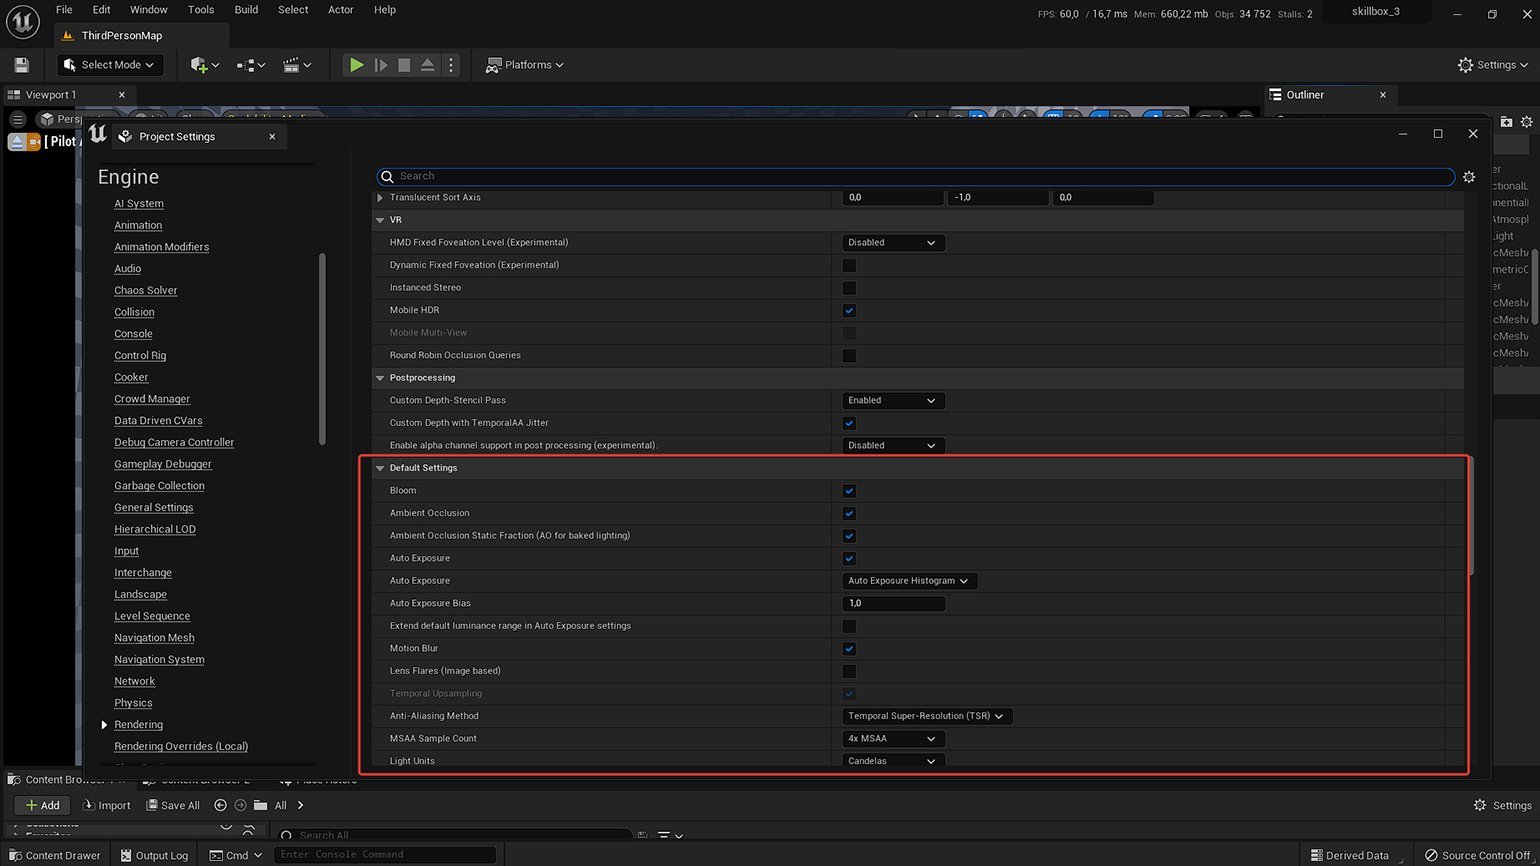
Task: Toggle Mobile HDR checkbox
Action: (849, 310)
